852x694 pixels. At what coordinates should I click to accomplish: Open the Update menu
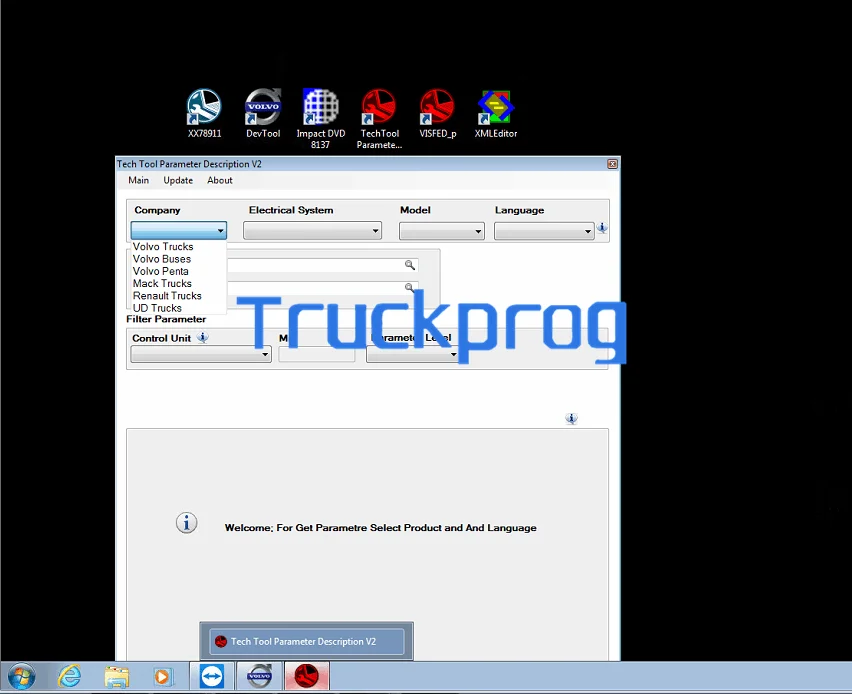[178, 180]
